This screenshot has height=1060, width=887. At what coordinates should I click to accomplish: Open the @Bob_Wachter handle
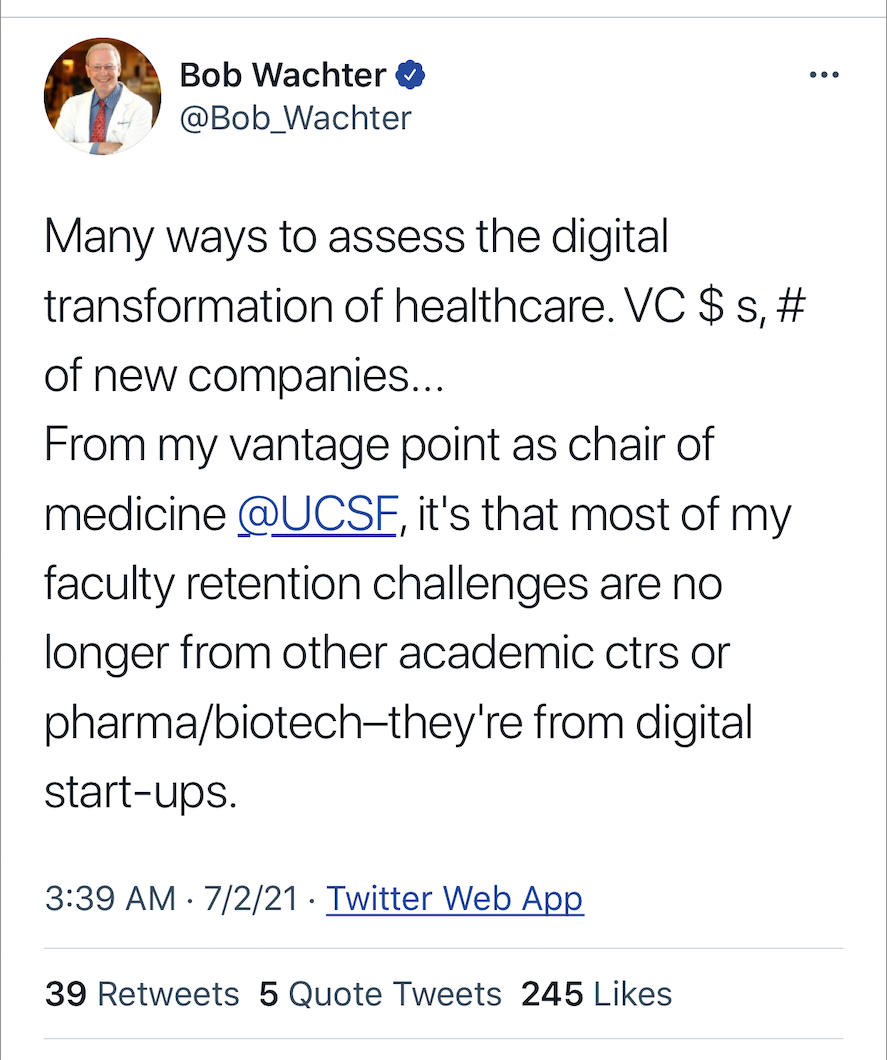pyautogui.click(x=295, y=118)
